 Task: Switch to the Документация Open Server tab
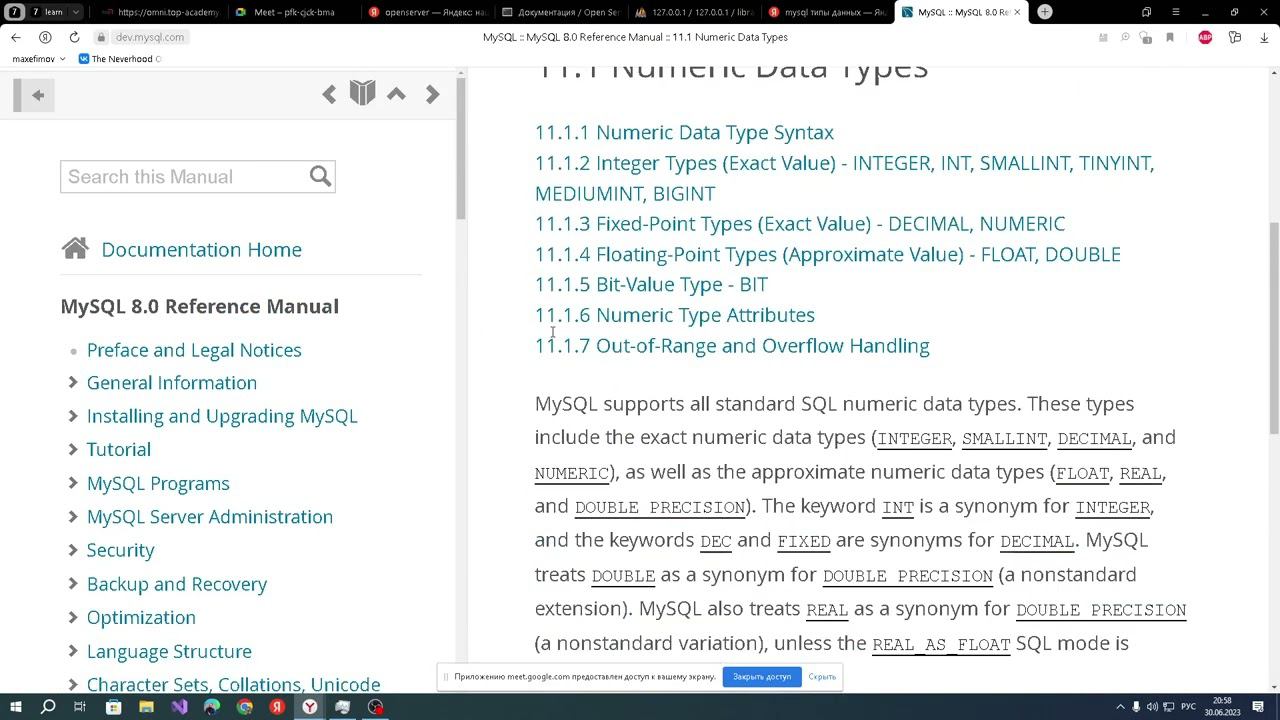coord(560,12)
